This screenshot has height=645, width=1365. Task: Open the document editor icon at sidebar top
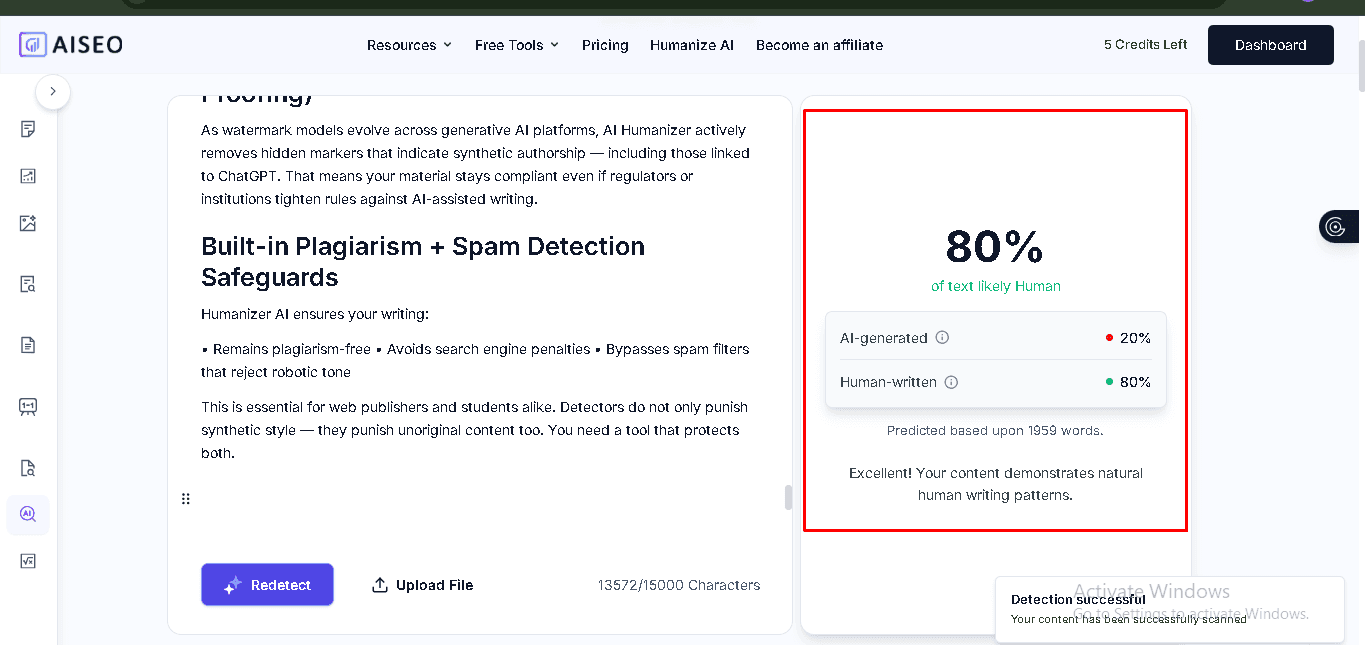[28, 129]
